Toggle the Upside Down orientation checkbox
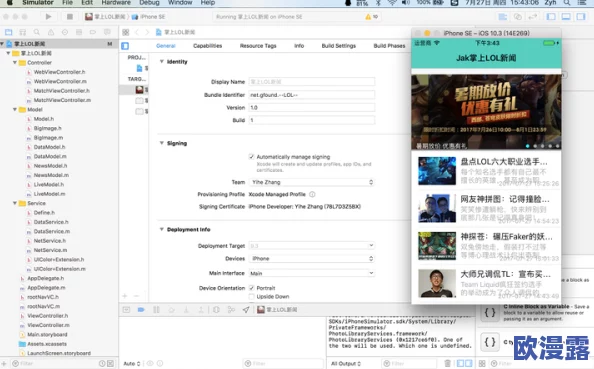This screenshot has height=369, width=594. [251, 296]
